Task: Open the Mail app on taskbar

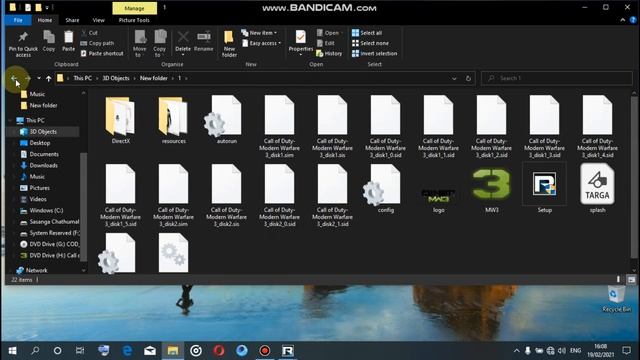Action: point(150,351)
